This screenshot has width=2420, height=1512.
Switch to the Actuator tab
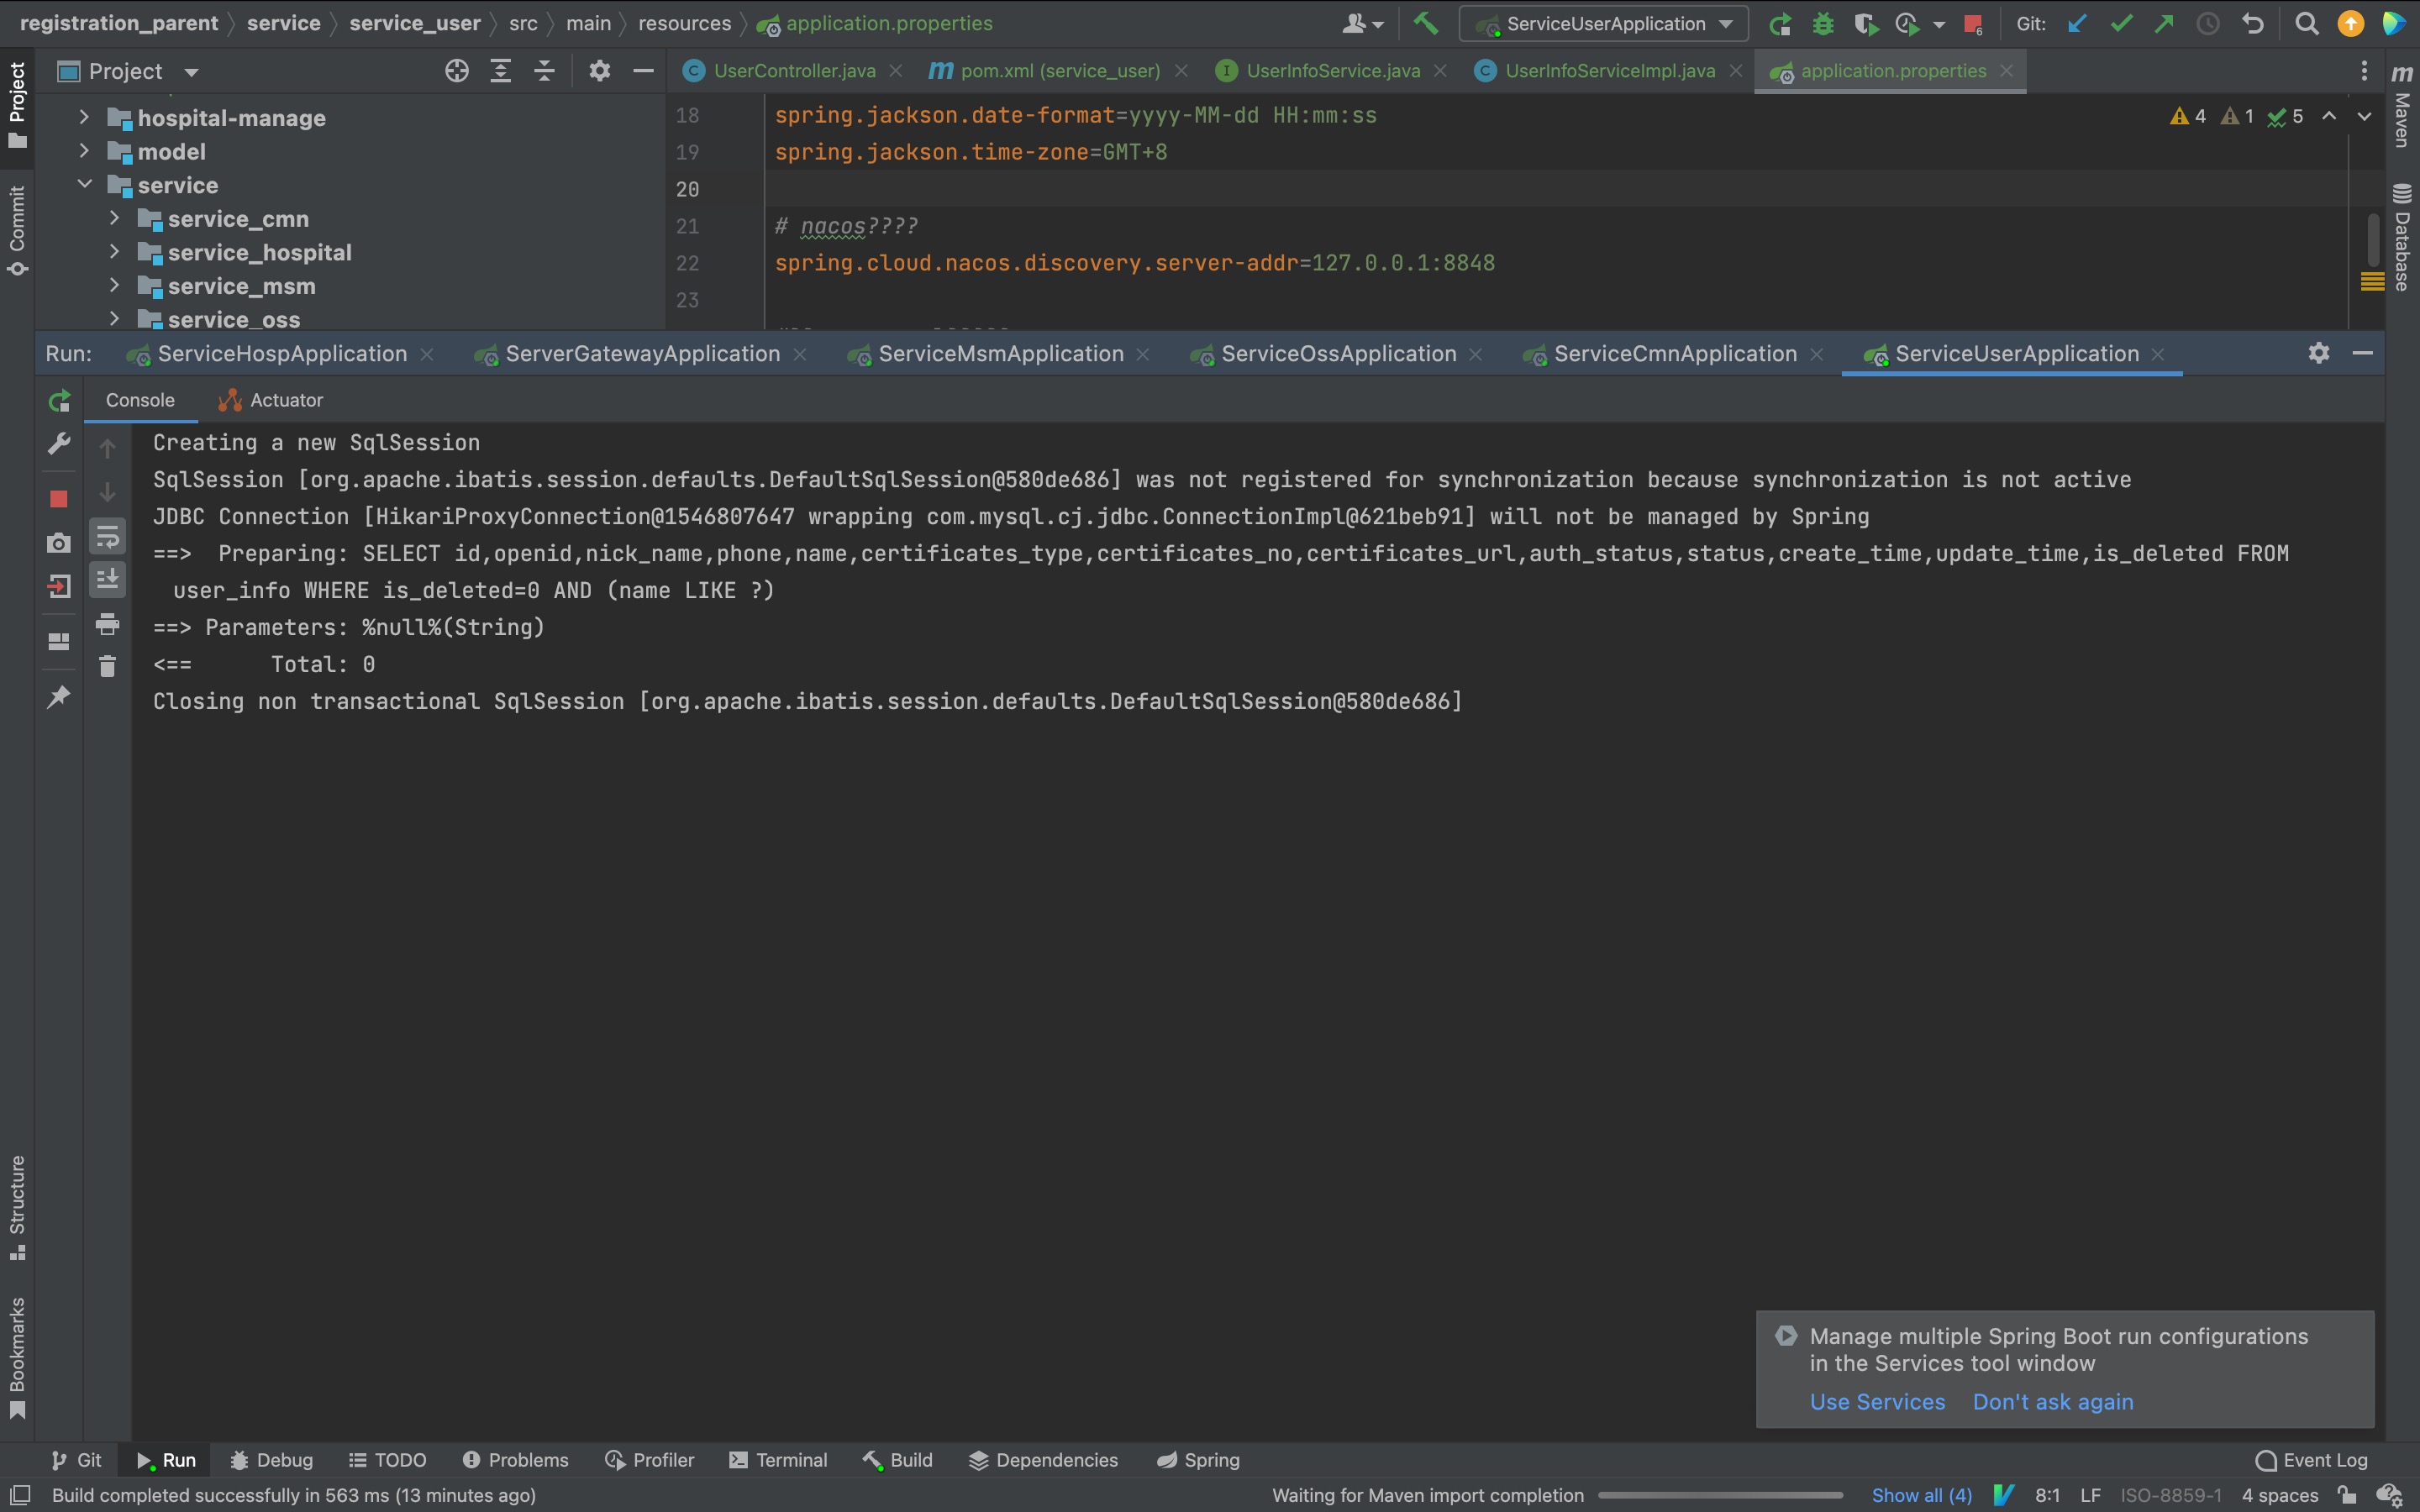click(271, 400)
